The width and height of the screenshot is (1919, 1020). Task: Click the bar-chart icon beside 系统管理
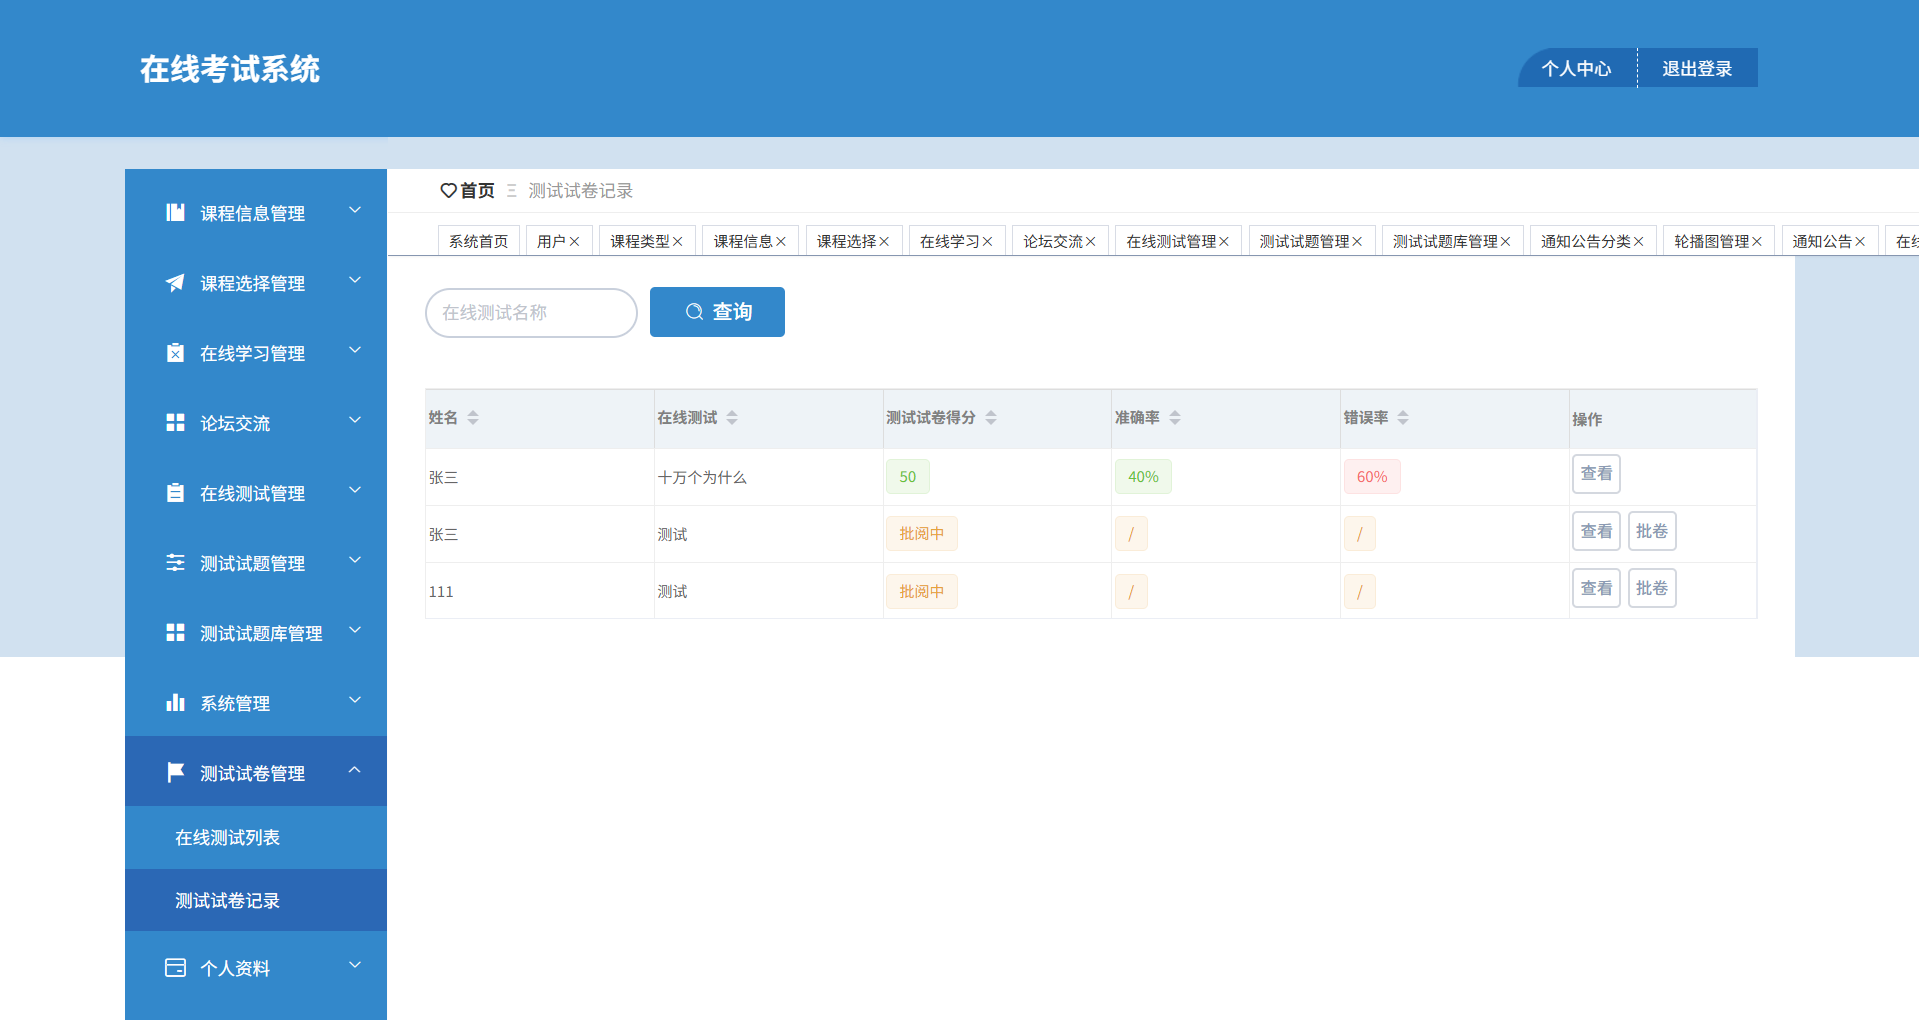pyautogui.click(x=175, y=703)
